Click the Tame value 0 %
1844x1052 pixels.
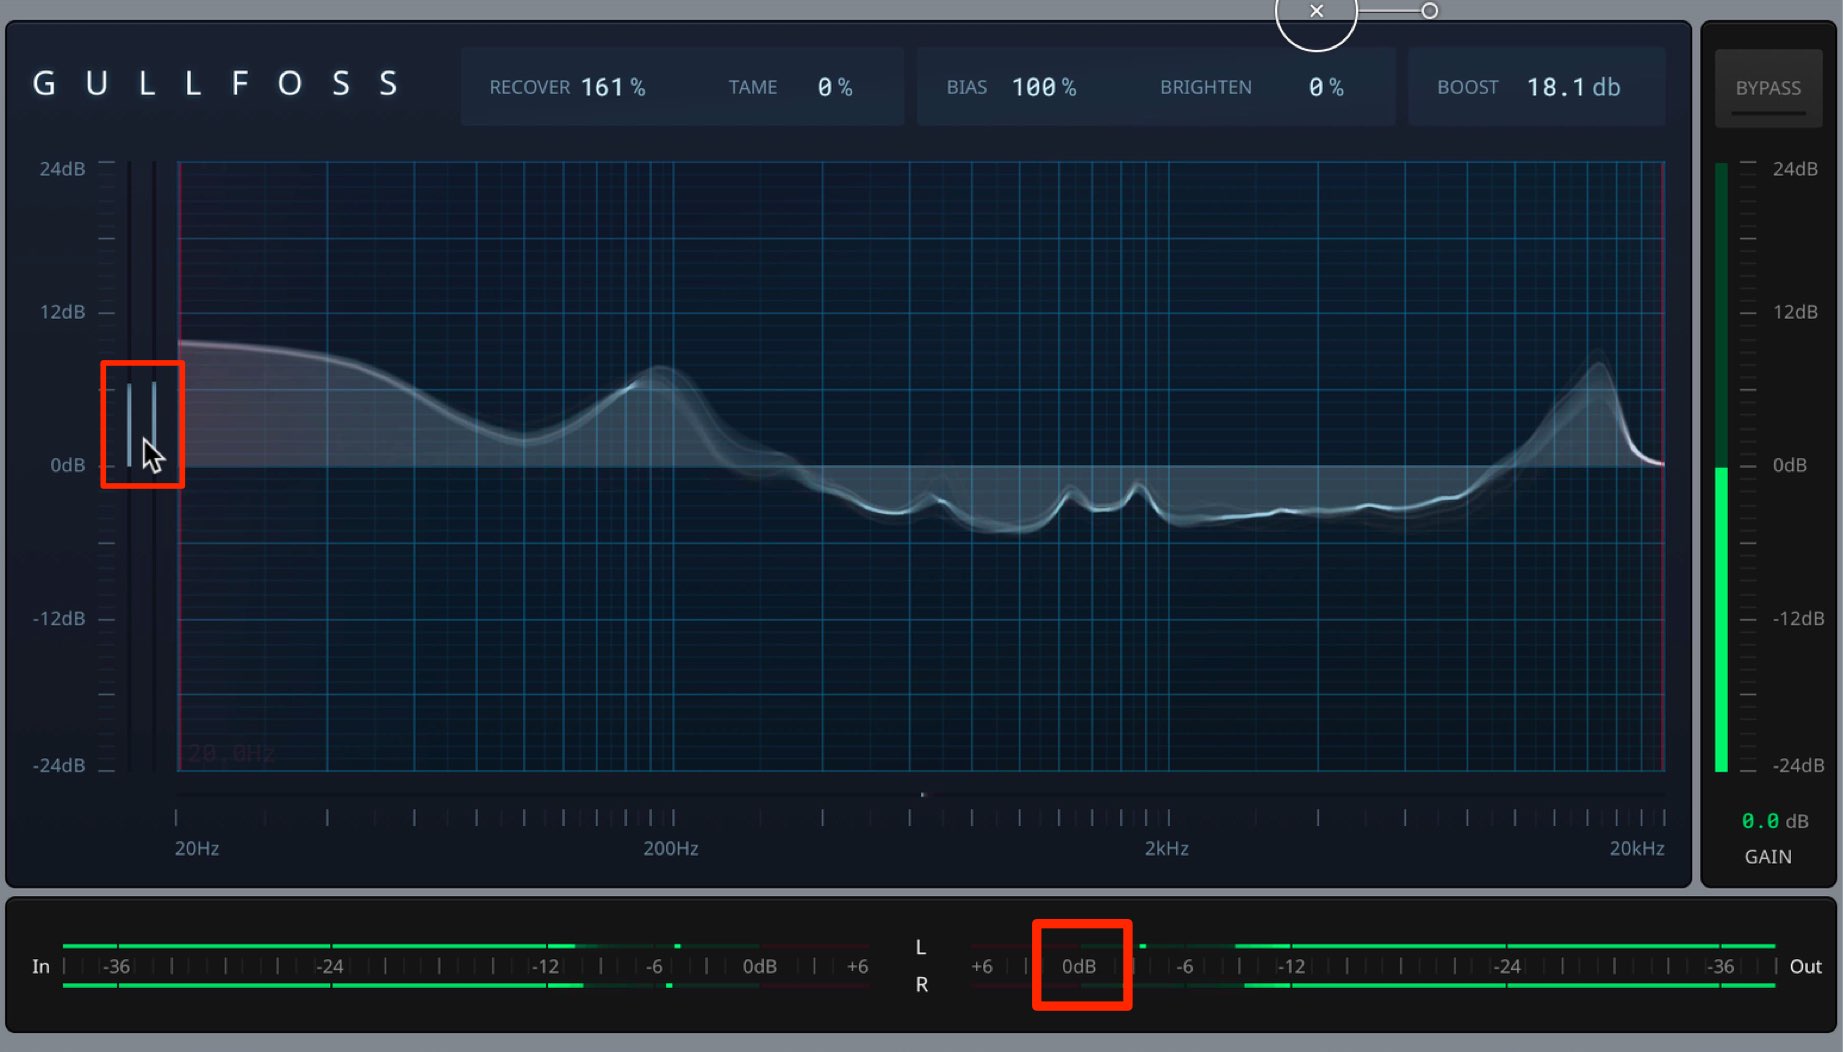click(x=835, y=87)
